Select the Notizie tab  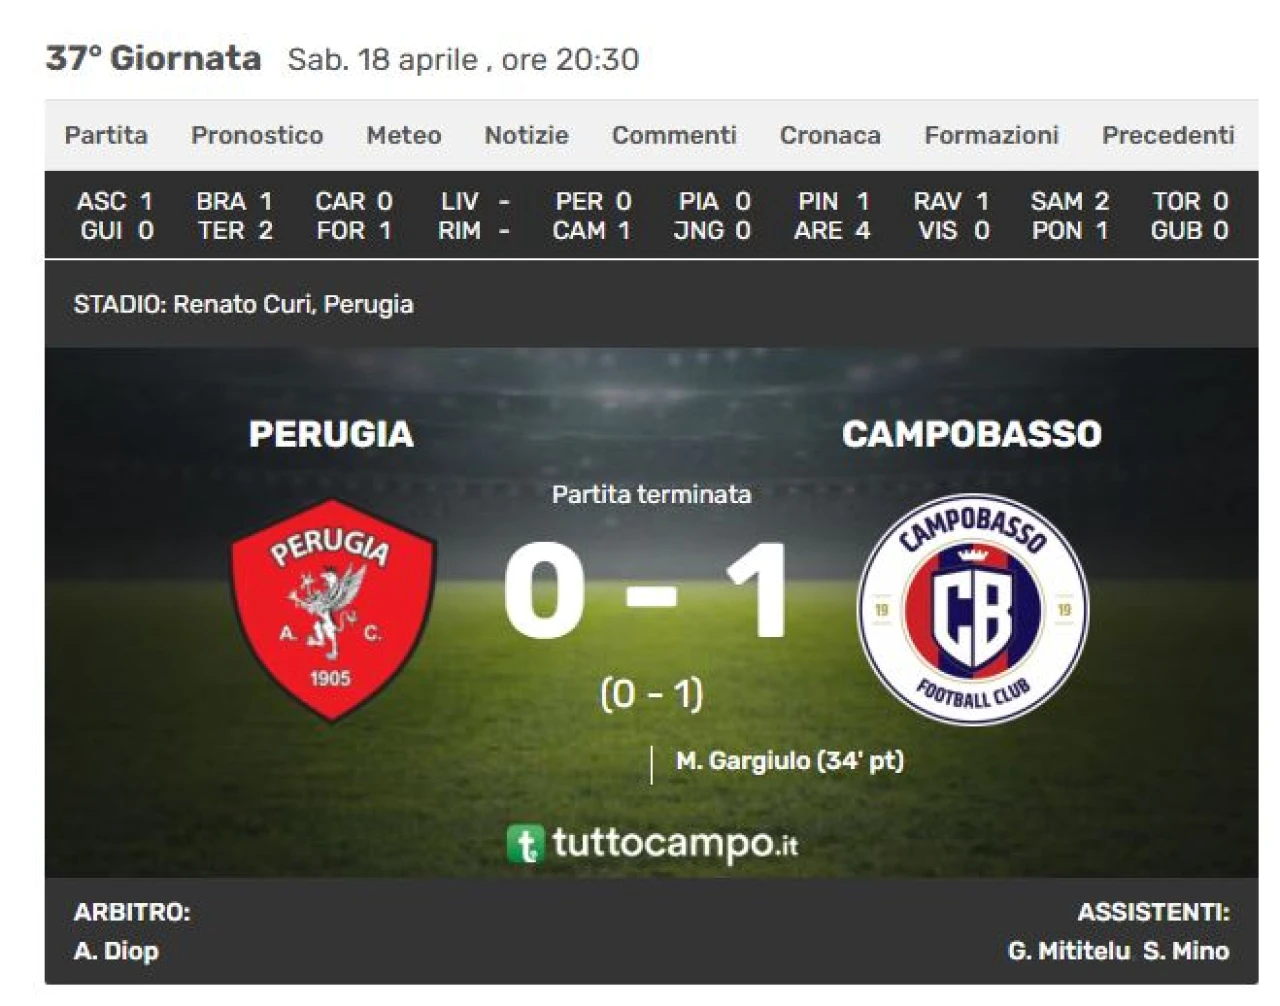pos(527,135)
